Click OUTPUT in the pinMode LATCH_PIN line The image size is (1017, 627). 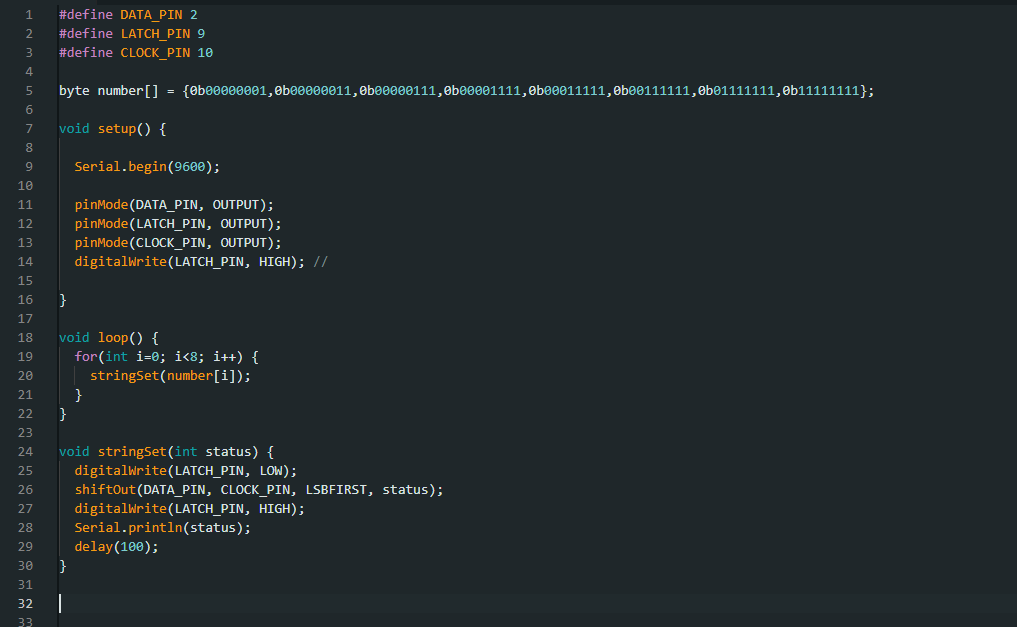243,224
